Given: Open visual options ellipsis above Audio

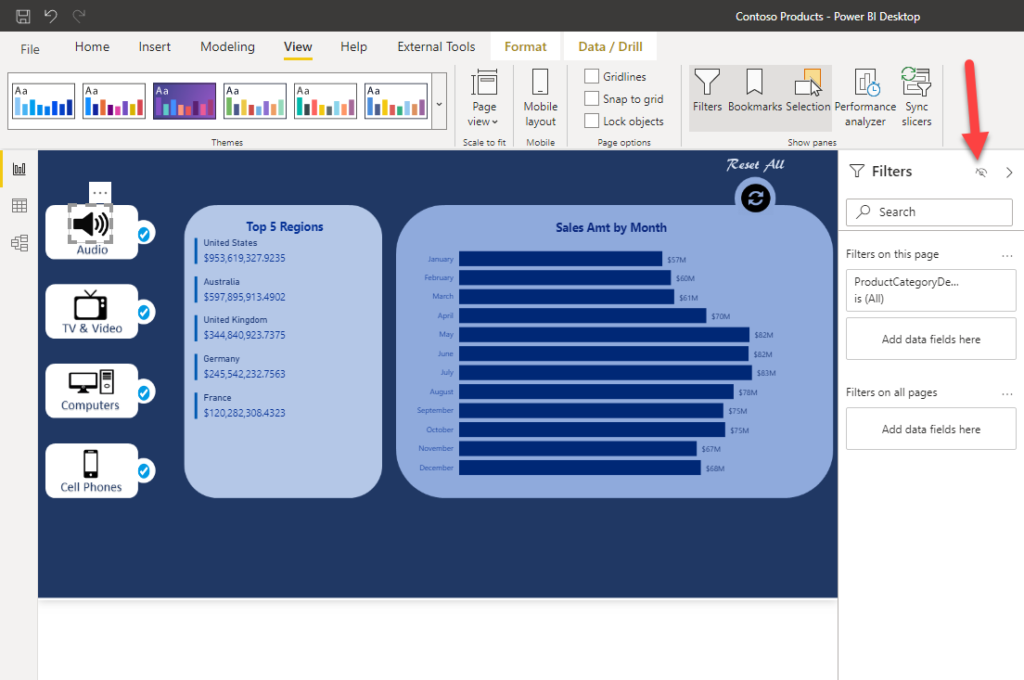Looking at the screenshot, I should 100,193.
